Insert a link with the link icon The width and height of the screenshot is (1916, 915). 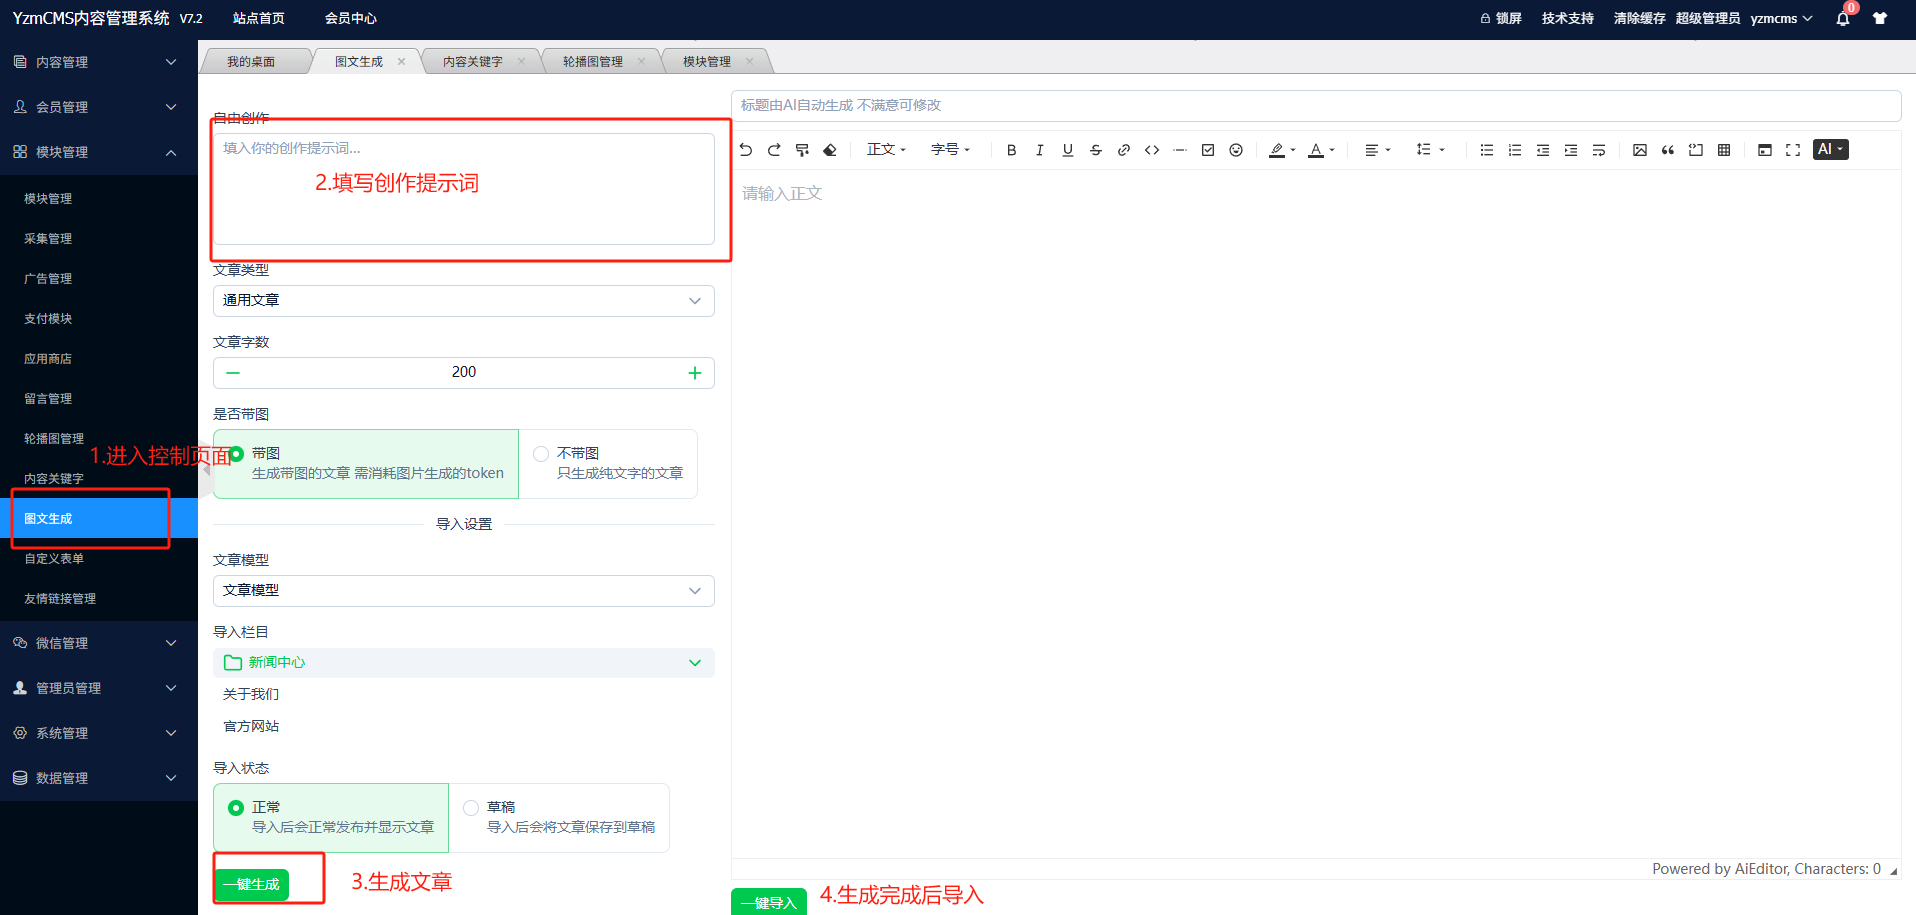pyautogui.click(x=1124, y=150)
